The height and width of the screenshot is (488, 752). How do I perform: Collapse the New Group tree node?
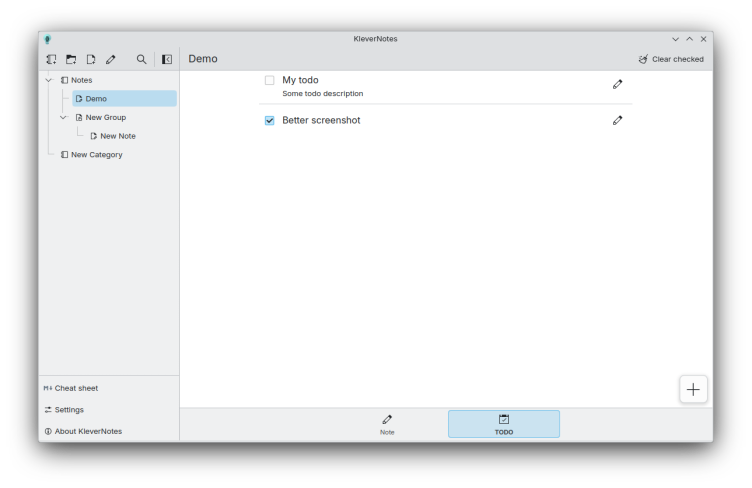[64, 117]
